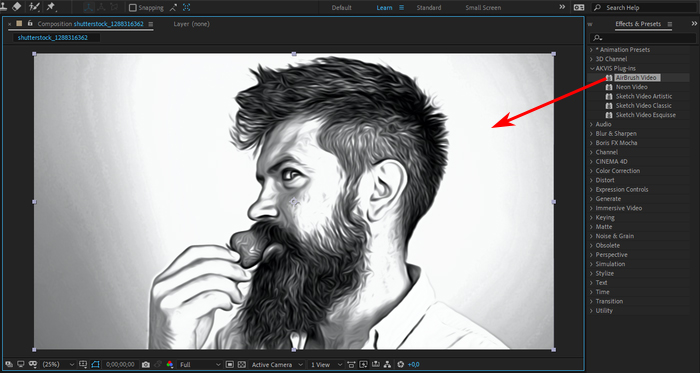Image resolution: width=700 pixels, height=373 pixels.
Task: Open the Effects & Presets tab
Action: coord(638,24)
